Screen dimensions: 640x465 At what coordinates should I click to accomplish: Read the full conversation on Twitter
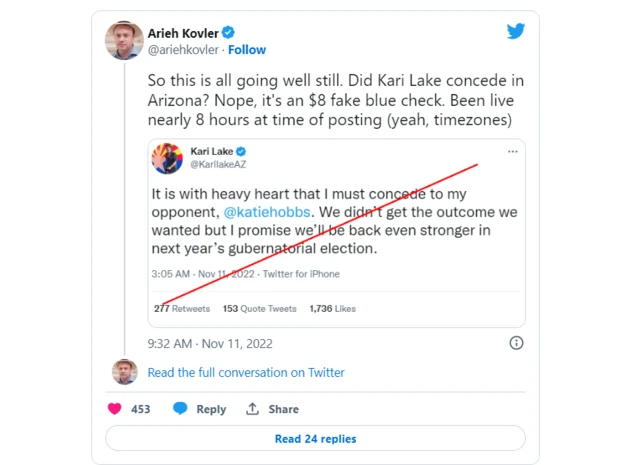245,372
